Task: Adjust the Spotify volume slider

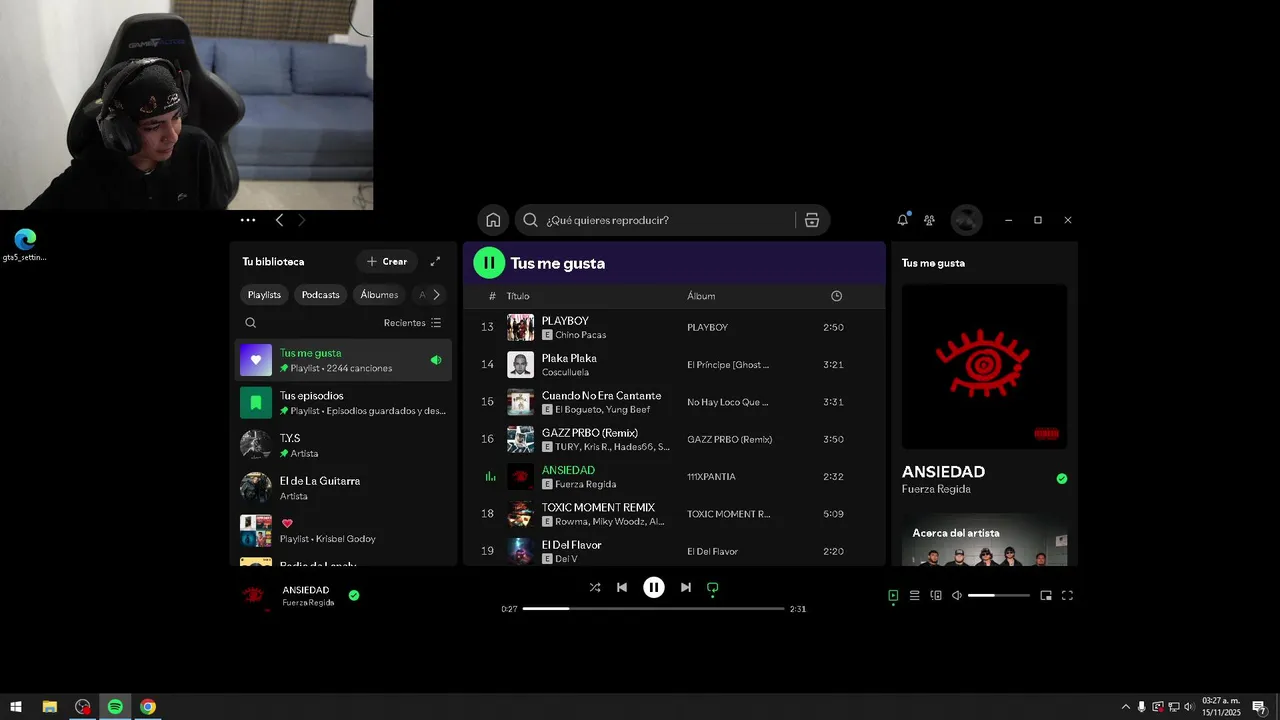Action: [x=999, y=595]
